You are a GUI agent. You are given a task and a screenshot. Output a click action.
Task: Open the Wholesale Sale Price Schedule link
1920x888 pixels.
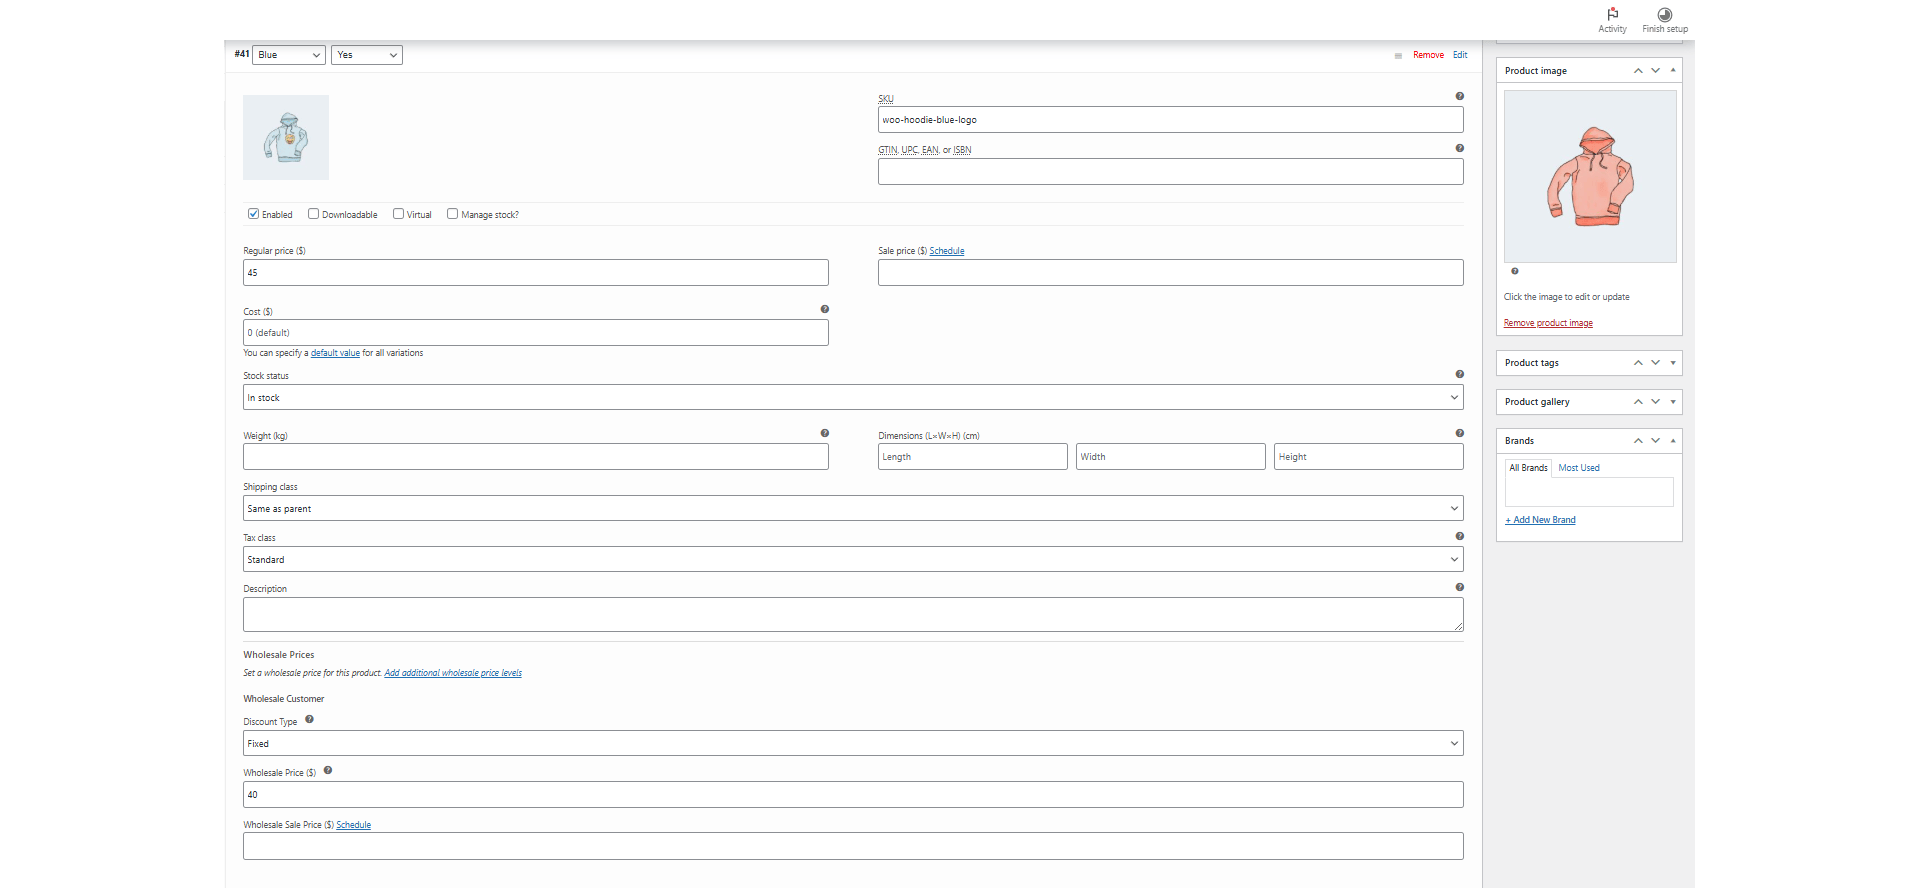point(353,825)
